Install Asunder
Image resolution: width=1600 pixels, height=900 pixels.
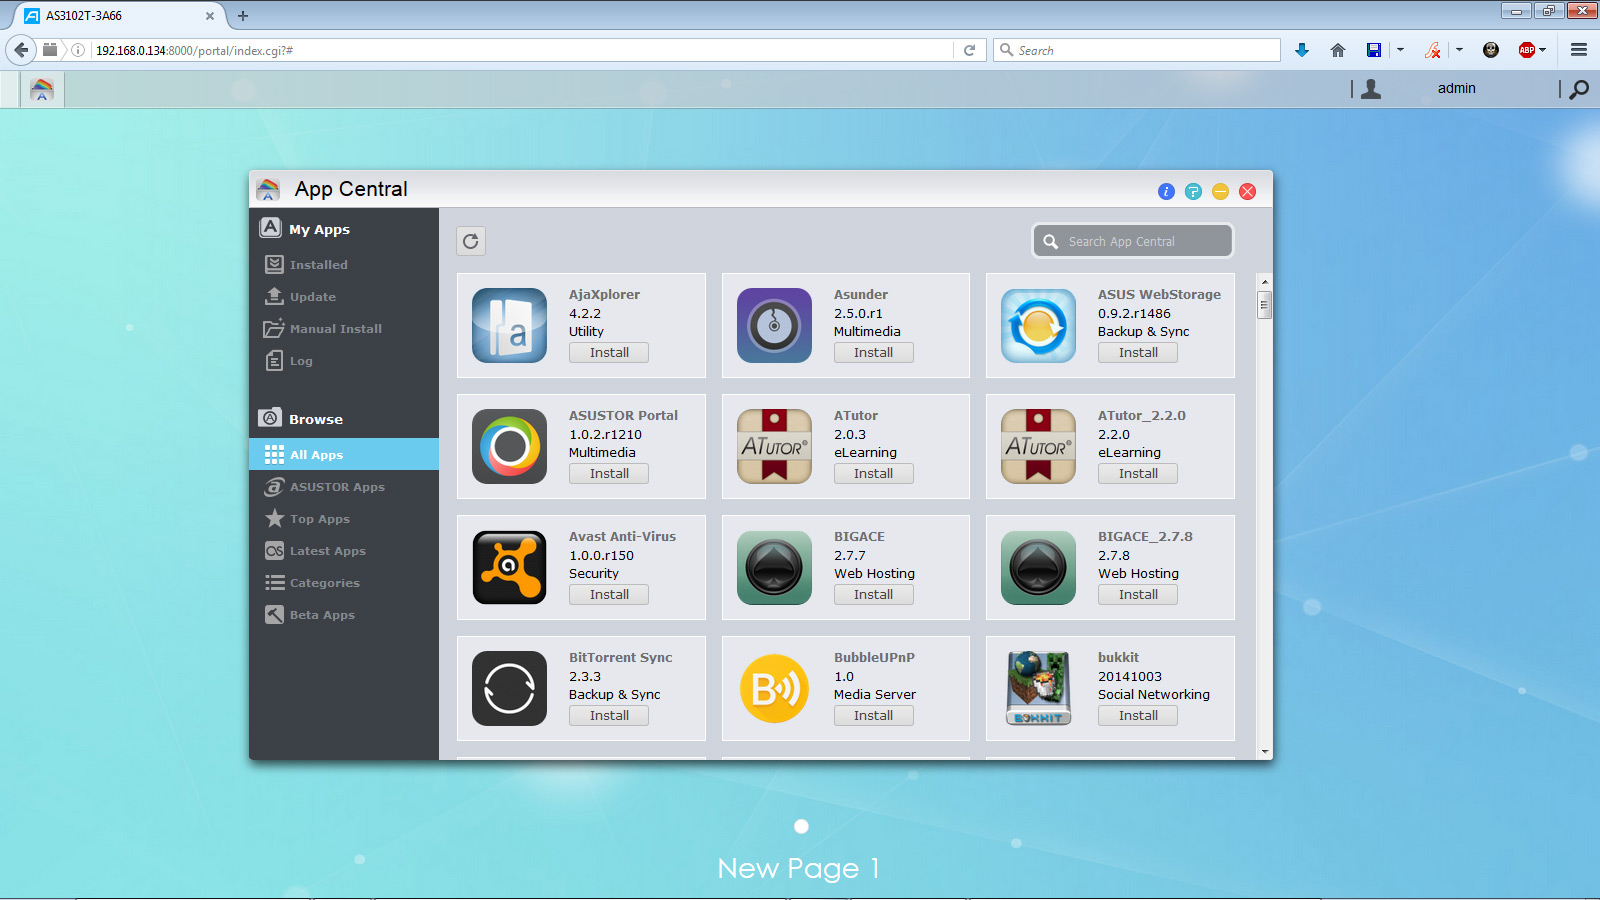click(x=874, y=353)
